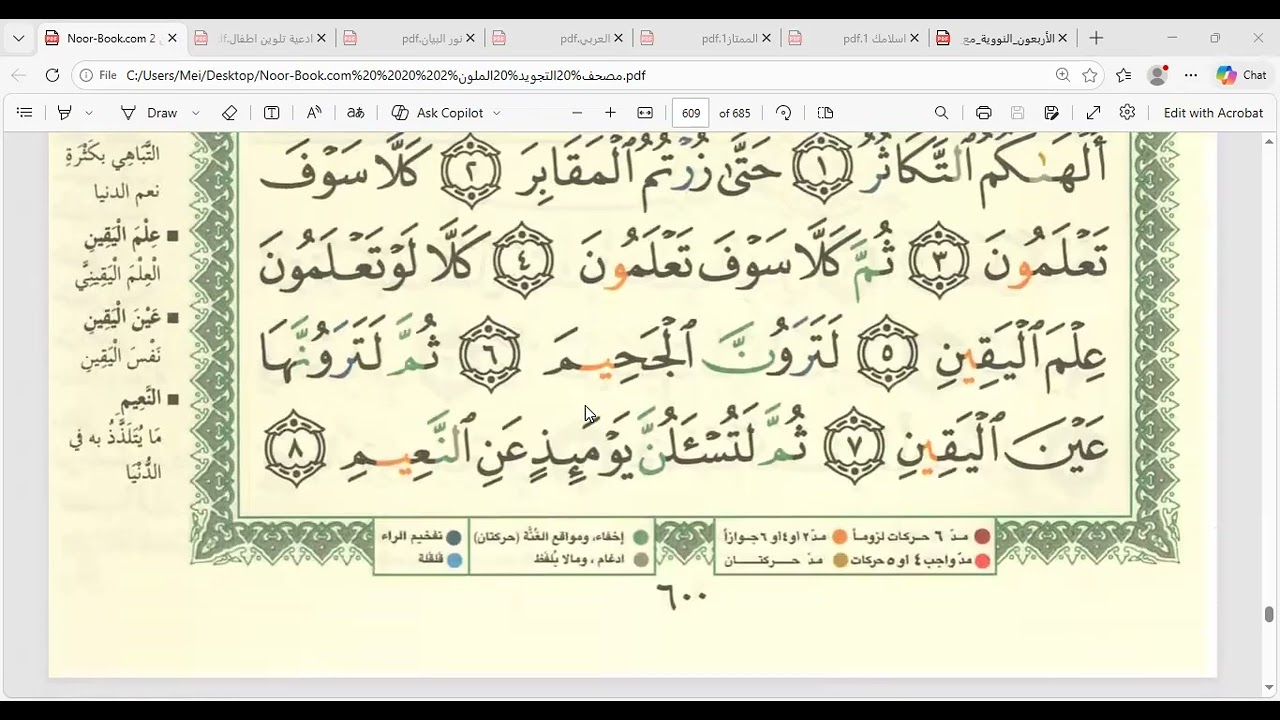Start Read aloud
This screenshot has width=1280, height=720.
(314, 113)
